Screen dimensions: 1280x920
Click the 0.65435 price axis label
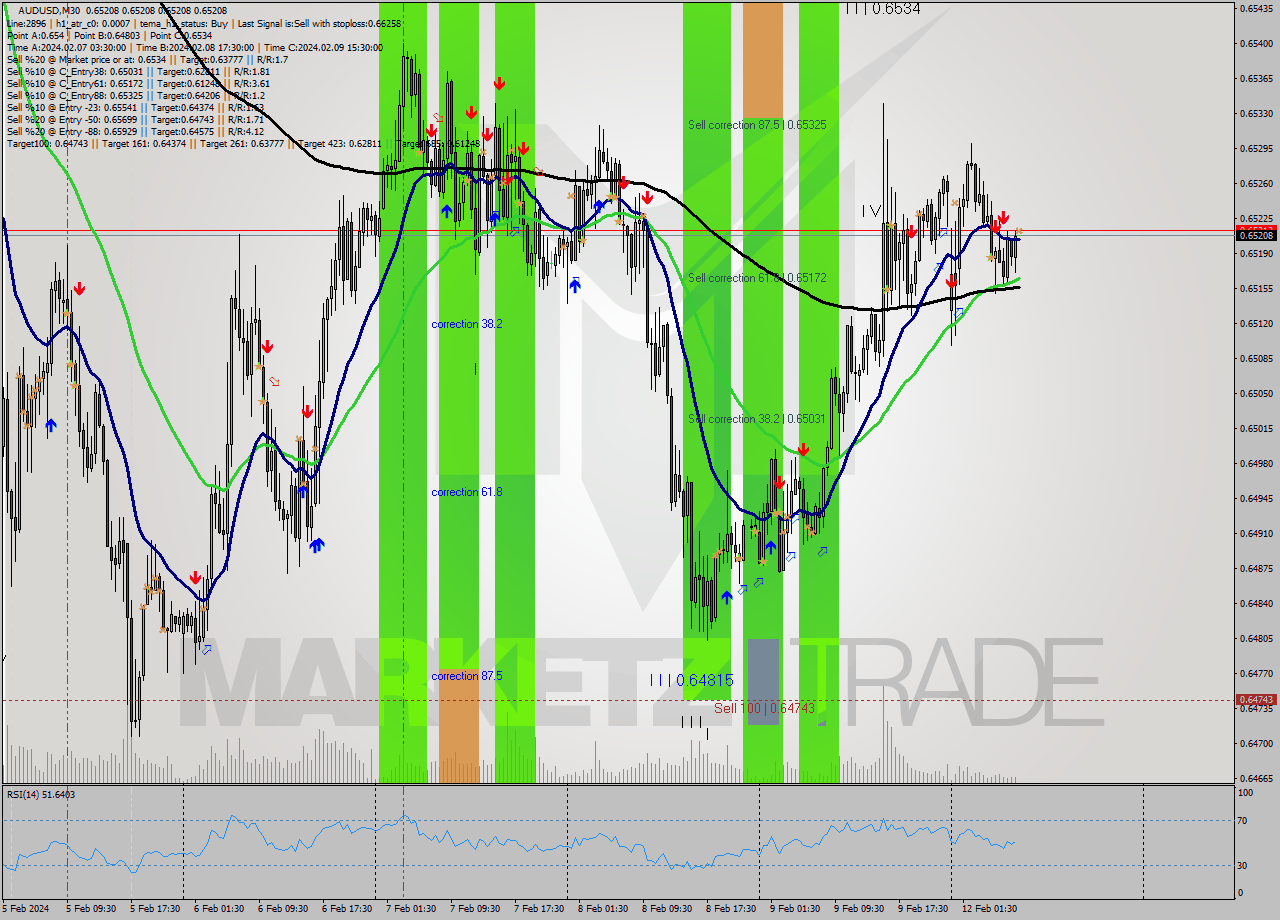point(1256,8)
